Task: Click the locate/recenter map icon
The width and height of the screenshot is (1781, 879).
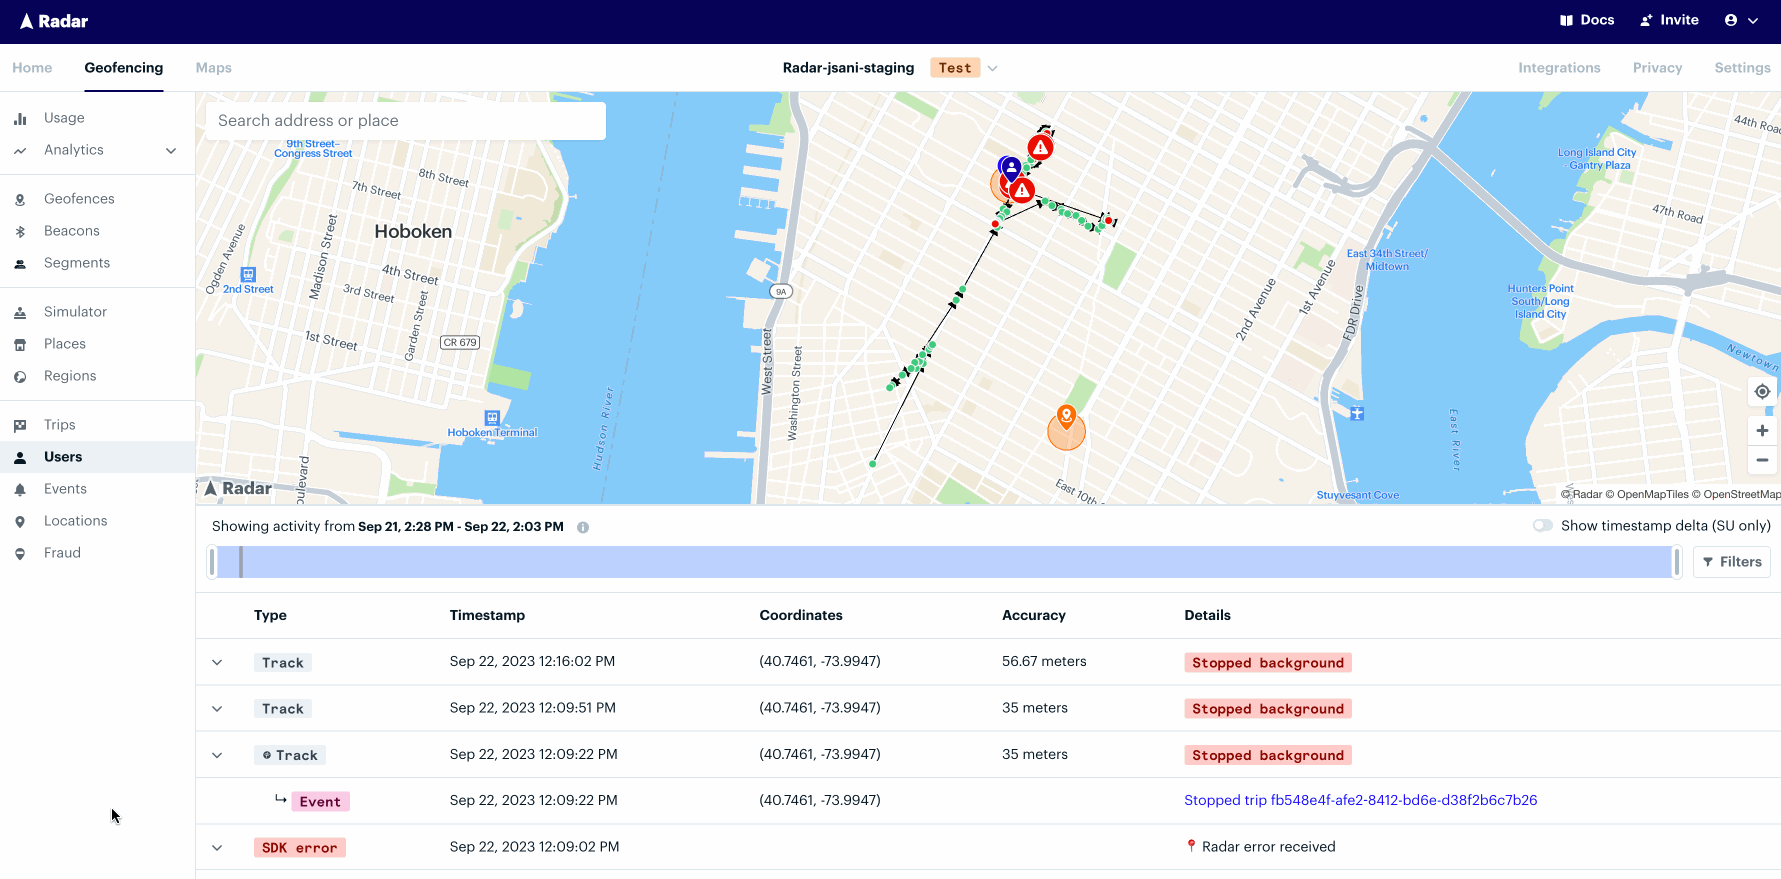Action: (x=1762, y=392)
